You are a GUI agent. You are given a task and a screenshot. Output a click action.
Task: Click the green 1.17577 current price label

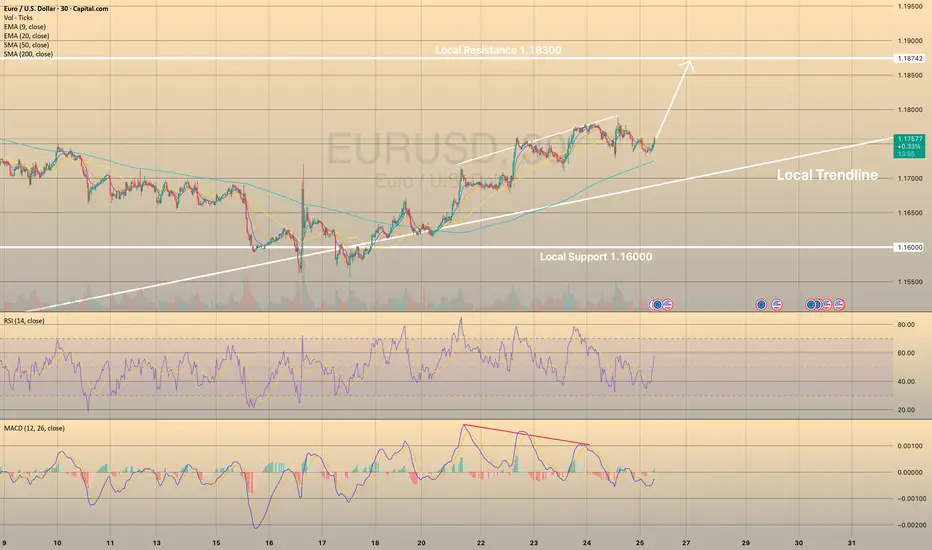point(909,146)
